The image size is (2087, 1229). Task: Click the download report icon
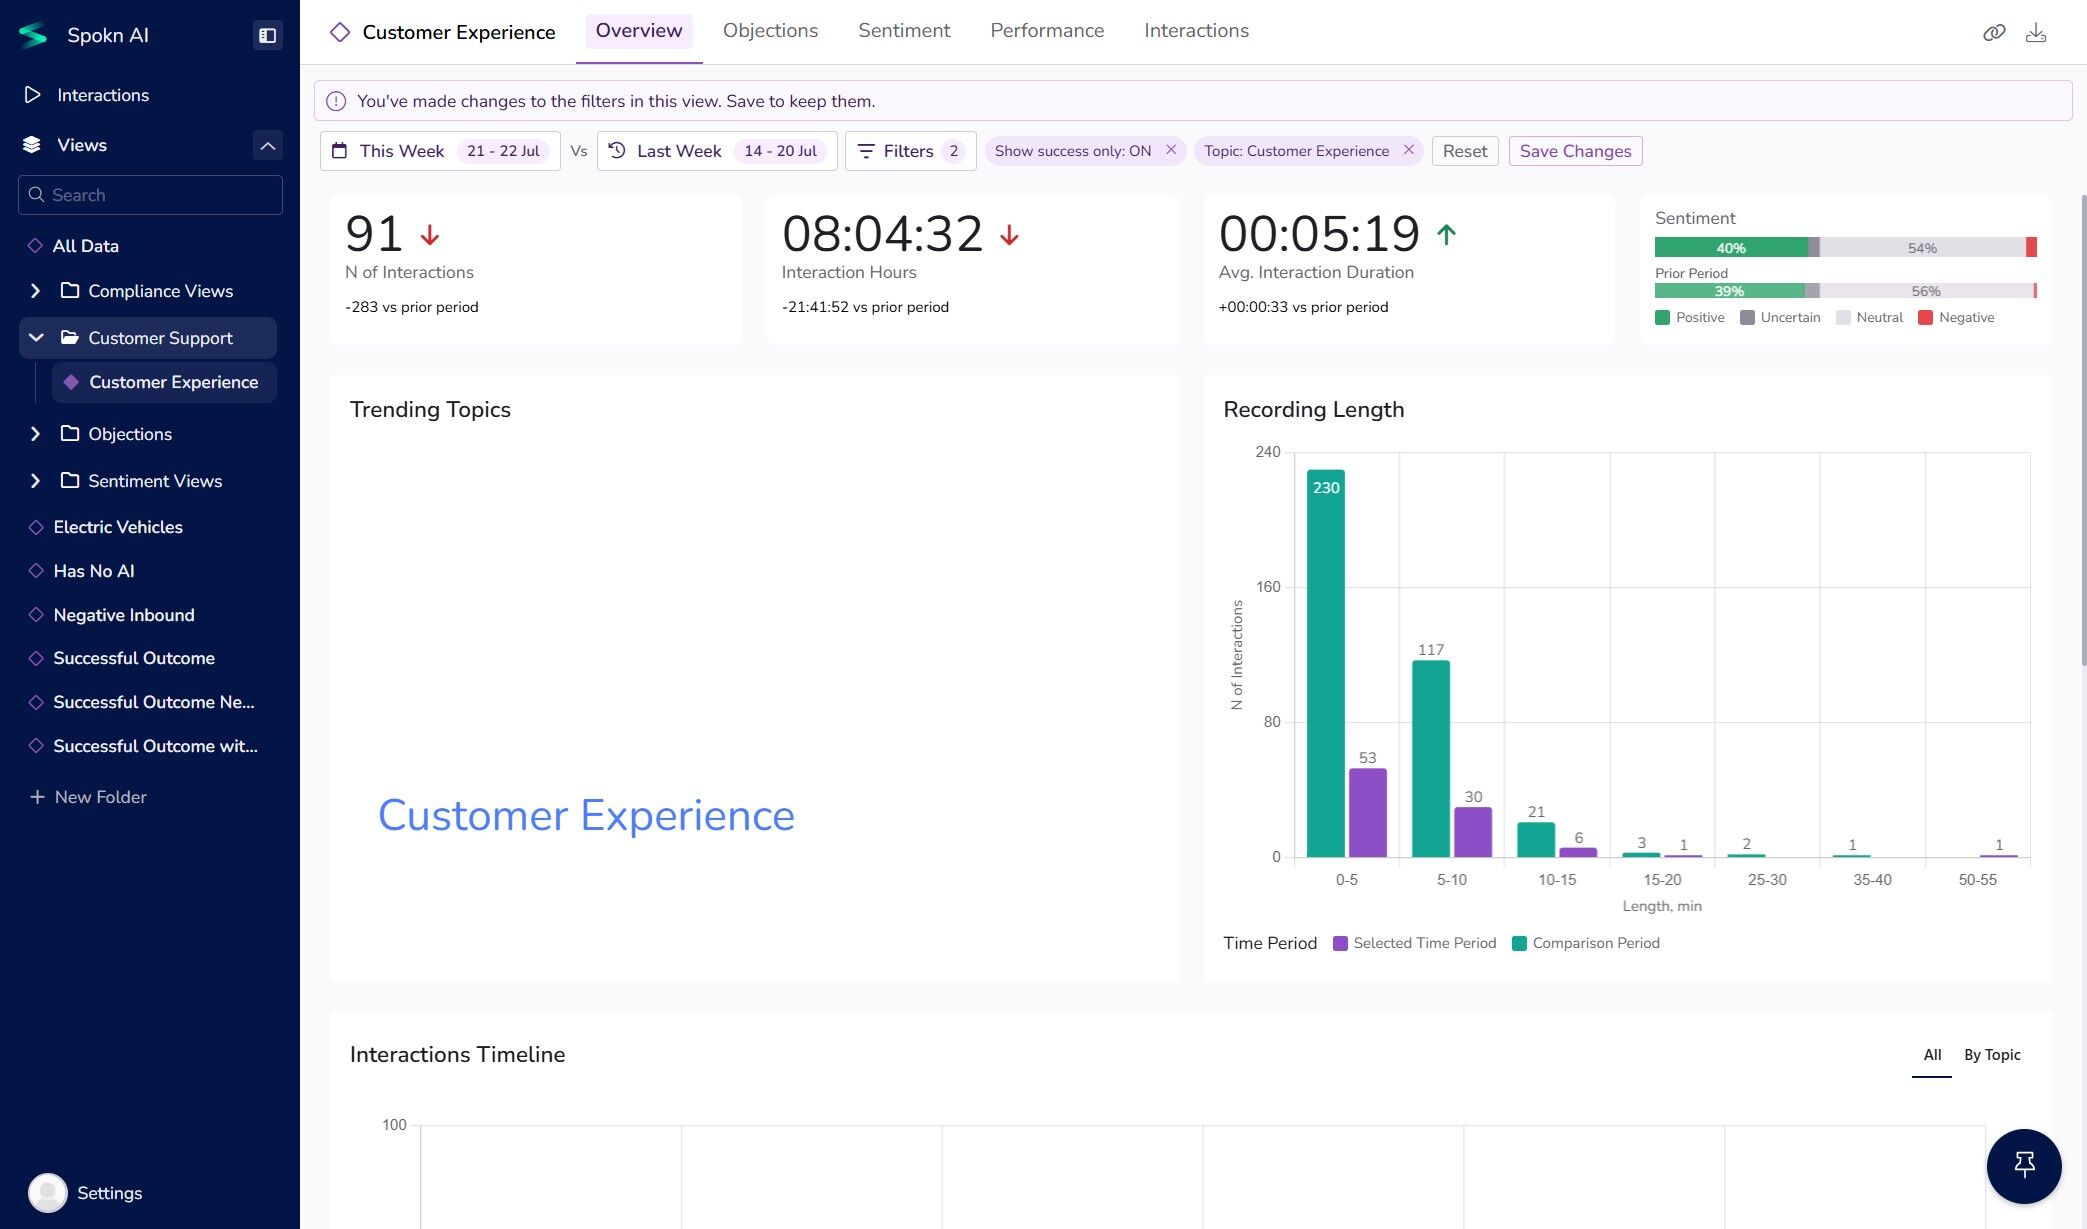point(2035,33)
